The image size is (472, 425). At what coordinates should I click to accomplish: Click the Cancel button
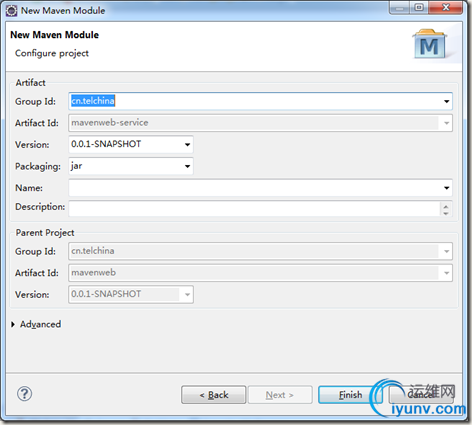coord(421,395)
